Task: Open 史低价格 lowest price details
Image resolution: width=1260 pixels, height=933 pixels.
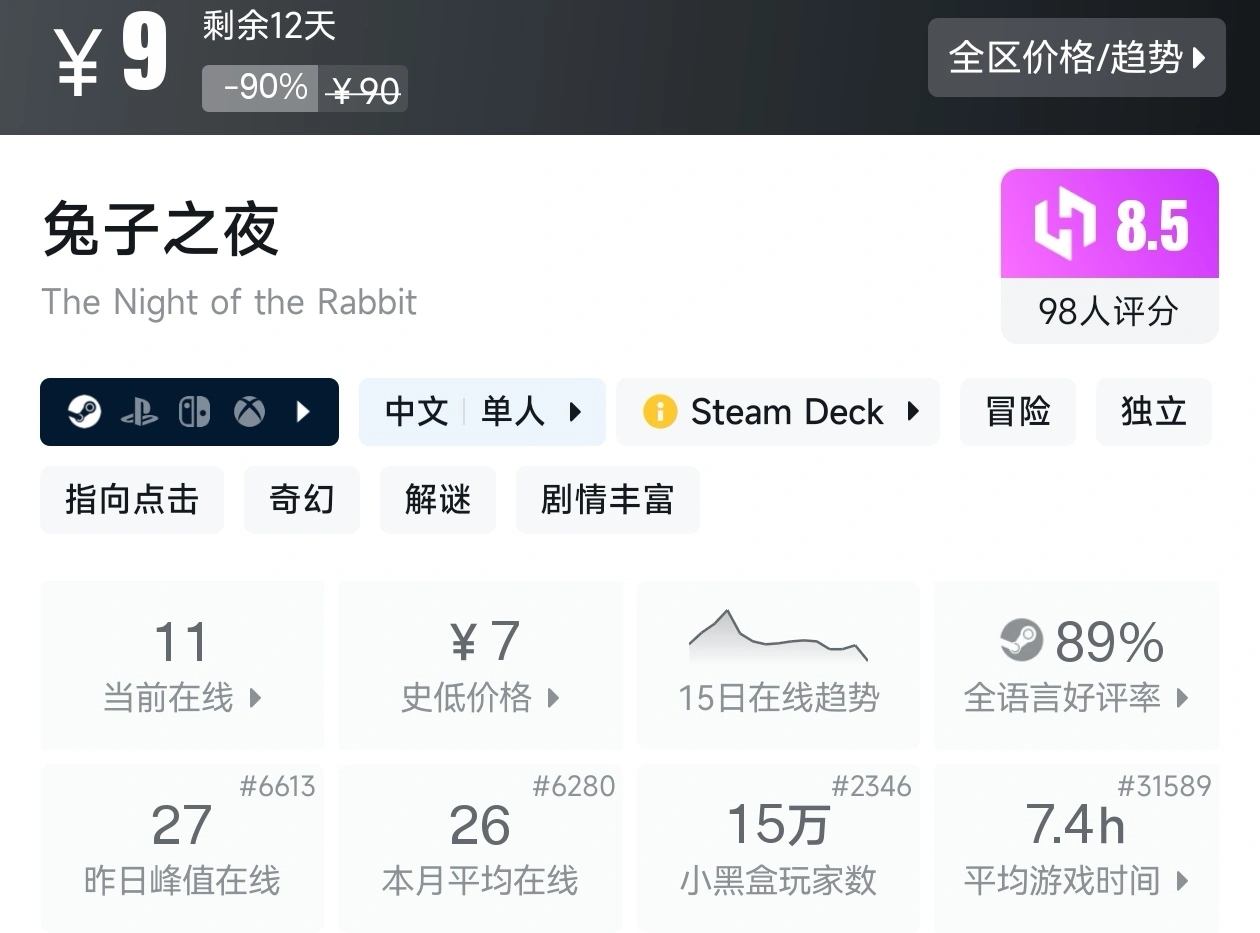Action: point(480,665)
